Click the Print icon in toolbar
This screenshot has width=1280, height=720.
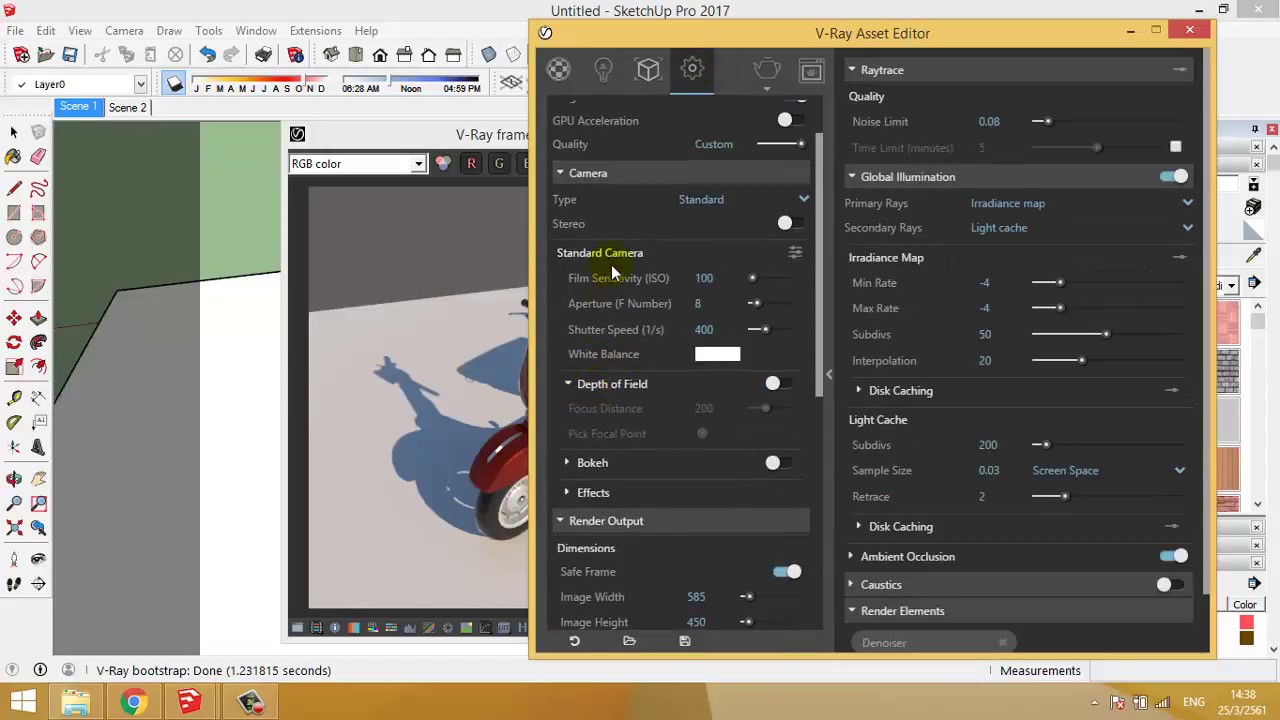[x=263, y=55]
